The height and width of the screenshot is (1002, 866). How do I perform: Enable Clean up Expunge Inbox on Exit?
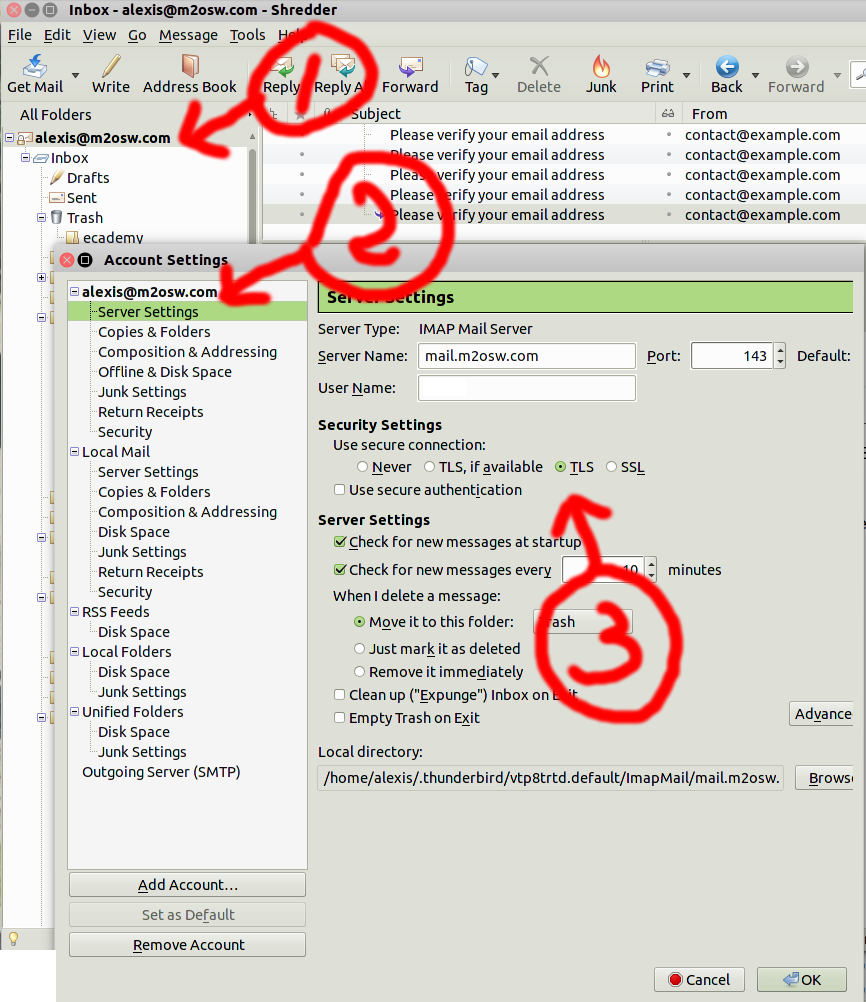pos(339,695)
